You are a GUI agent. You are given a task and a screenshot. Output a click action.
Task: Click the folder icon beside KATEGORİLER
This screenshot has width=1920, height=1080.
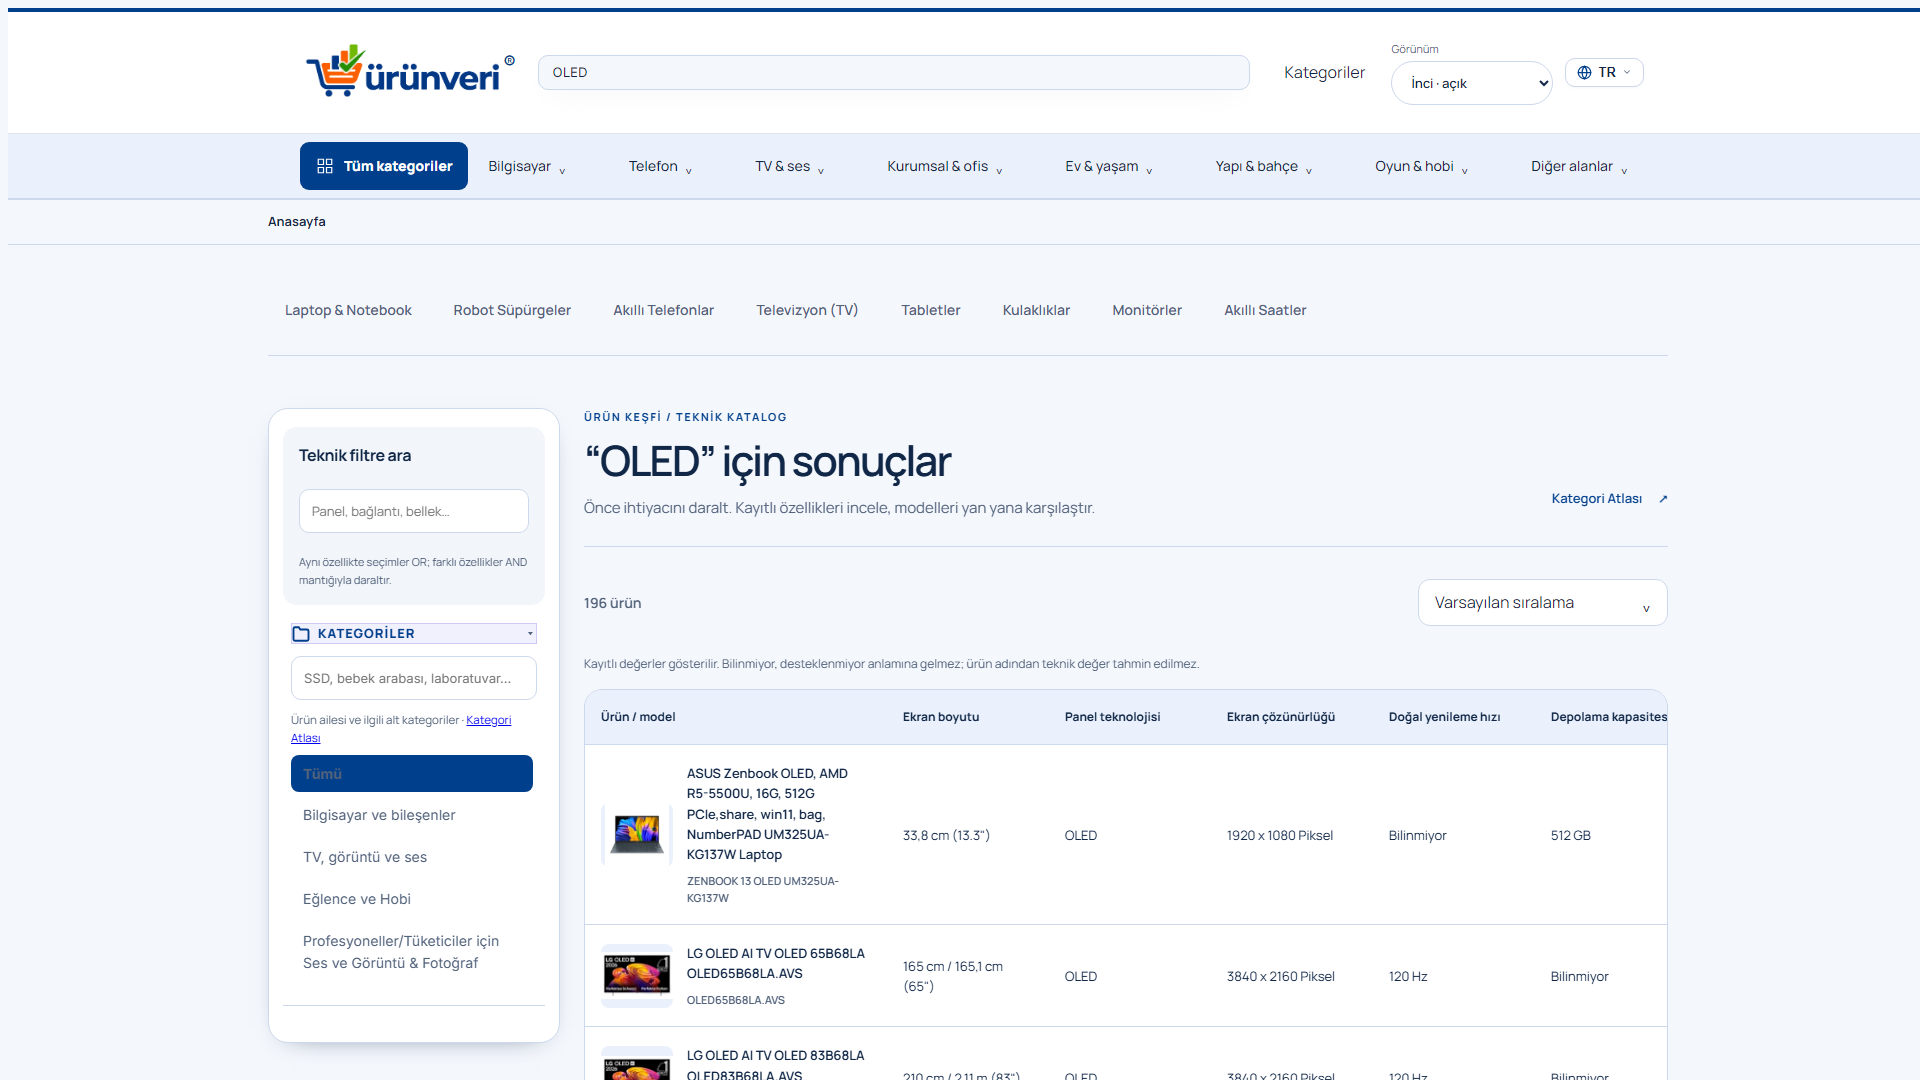[301, 633]
